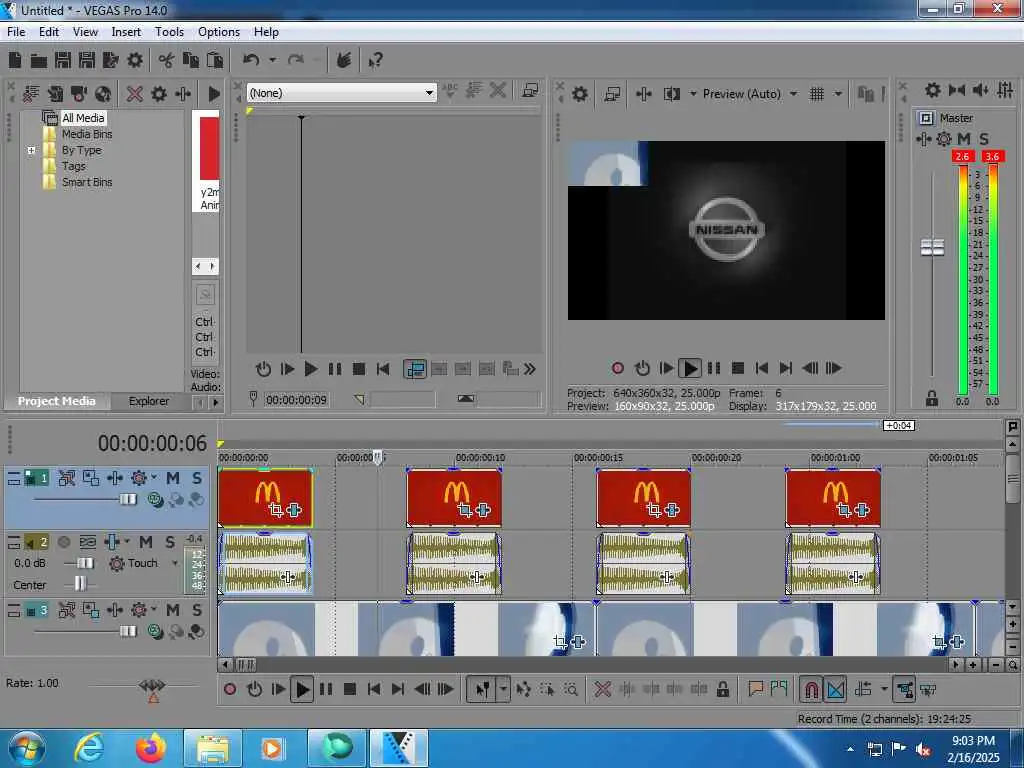1024x768 pixels.
Task: Click the Overlays grid icon in preview
Action: [816, 94]
